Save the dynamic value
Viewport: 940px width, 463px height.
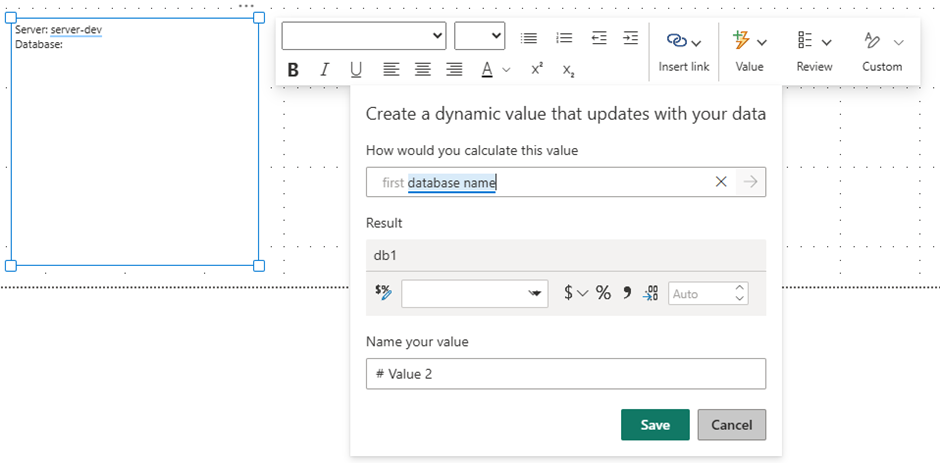click(x=655, y=425)
